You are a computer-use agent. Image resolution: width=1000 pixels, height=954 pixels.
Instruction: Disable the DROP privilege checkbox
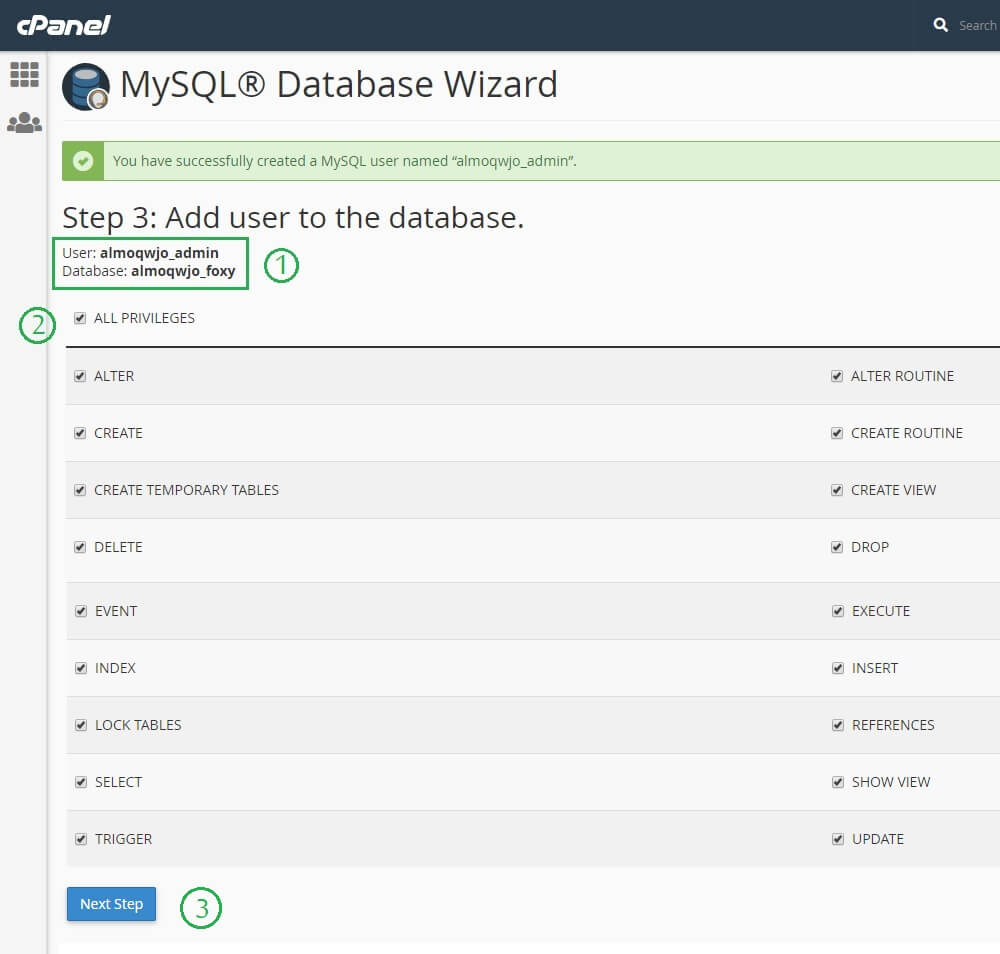837,547
